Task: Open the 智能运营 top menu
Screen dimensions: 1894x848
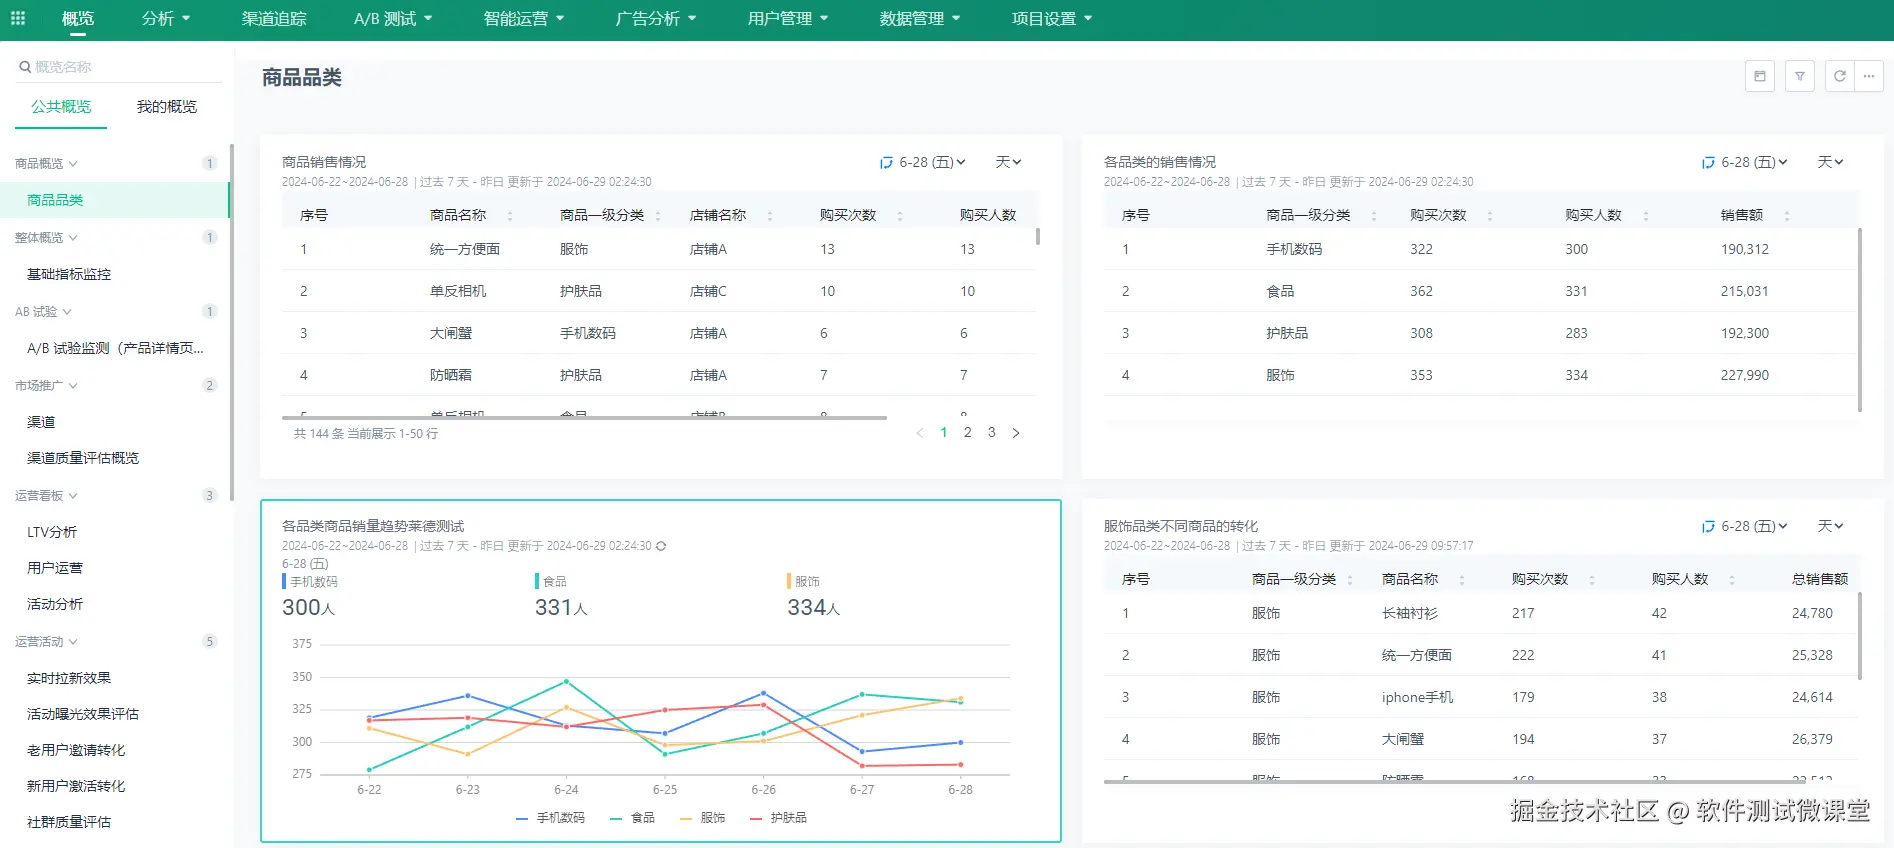Action: pos(524,18)
